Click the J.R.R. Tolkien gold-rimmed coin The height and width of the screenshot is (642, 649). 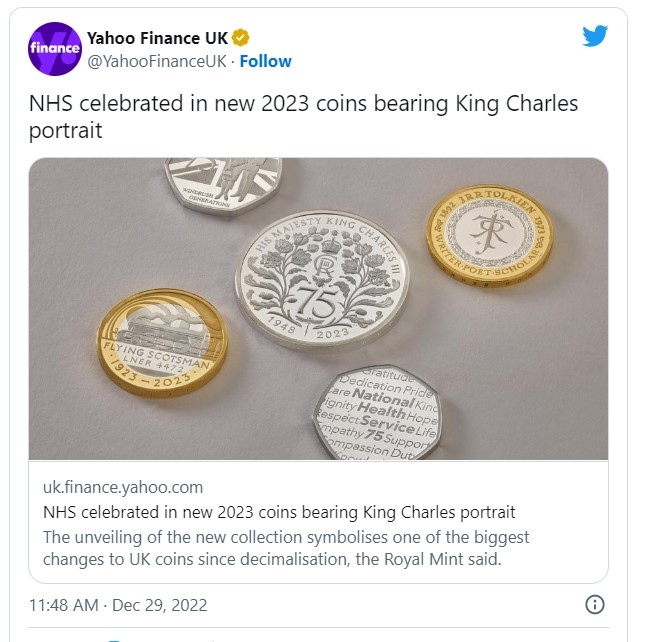click(490, 237)
